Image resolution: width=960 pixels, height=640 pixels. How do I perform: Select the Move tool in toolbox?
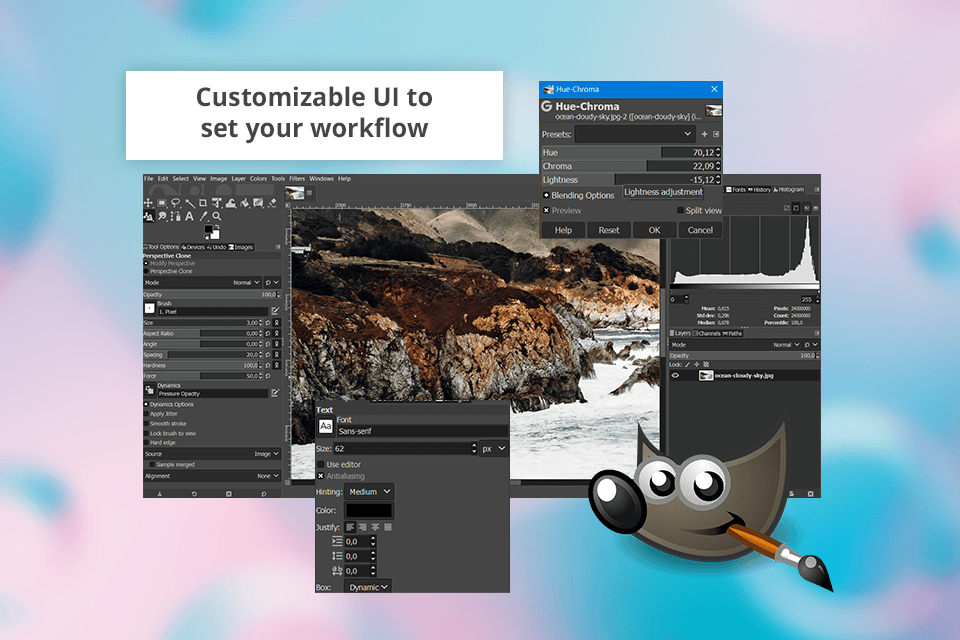[148, 203]
